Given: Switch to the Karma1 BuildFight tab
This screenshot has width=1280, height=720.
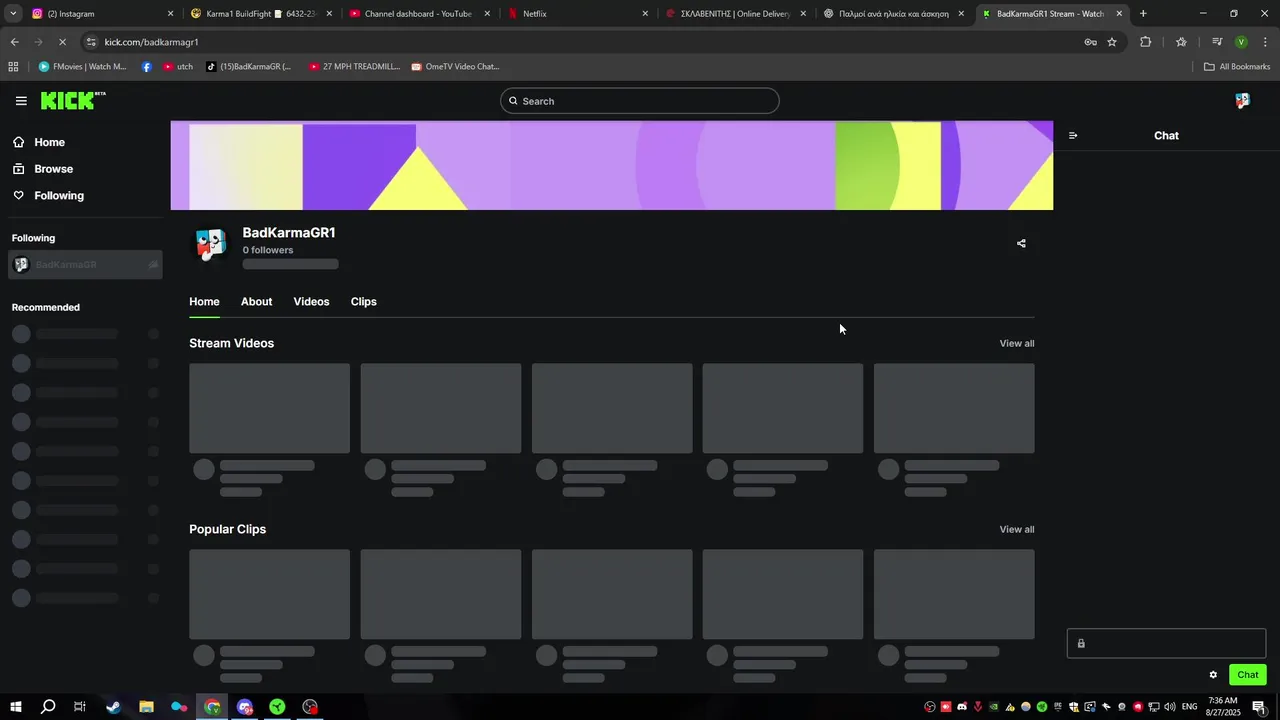Looking at the screenshot, I should point(260,14).
